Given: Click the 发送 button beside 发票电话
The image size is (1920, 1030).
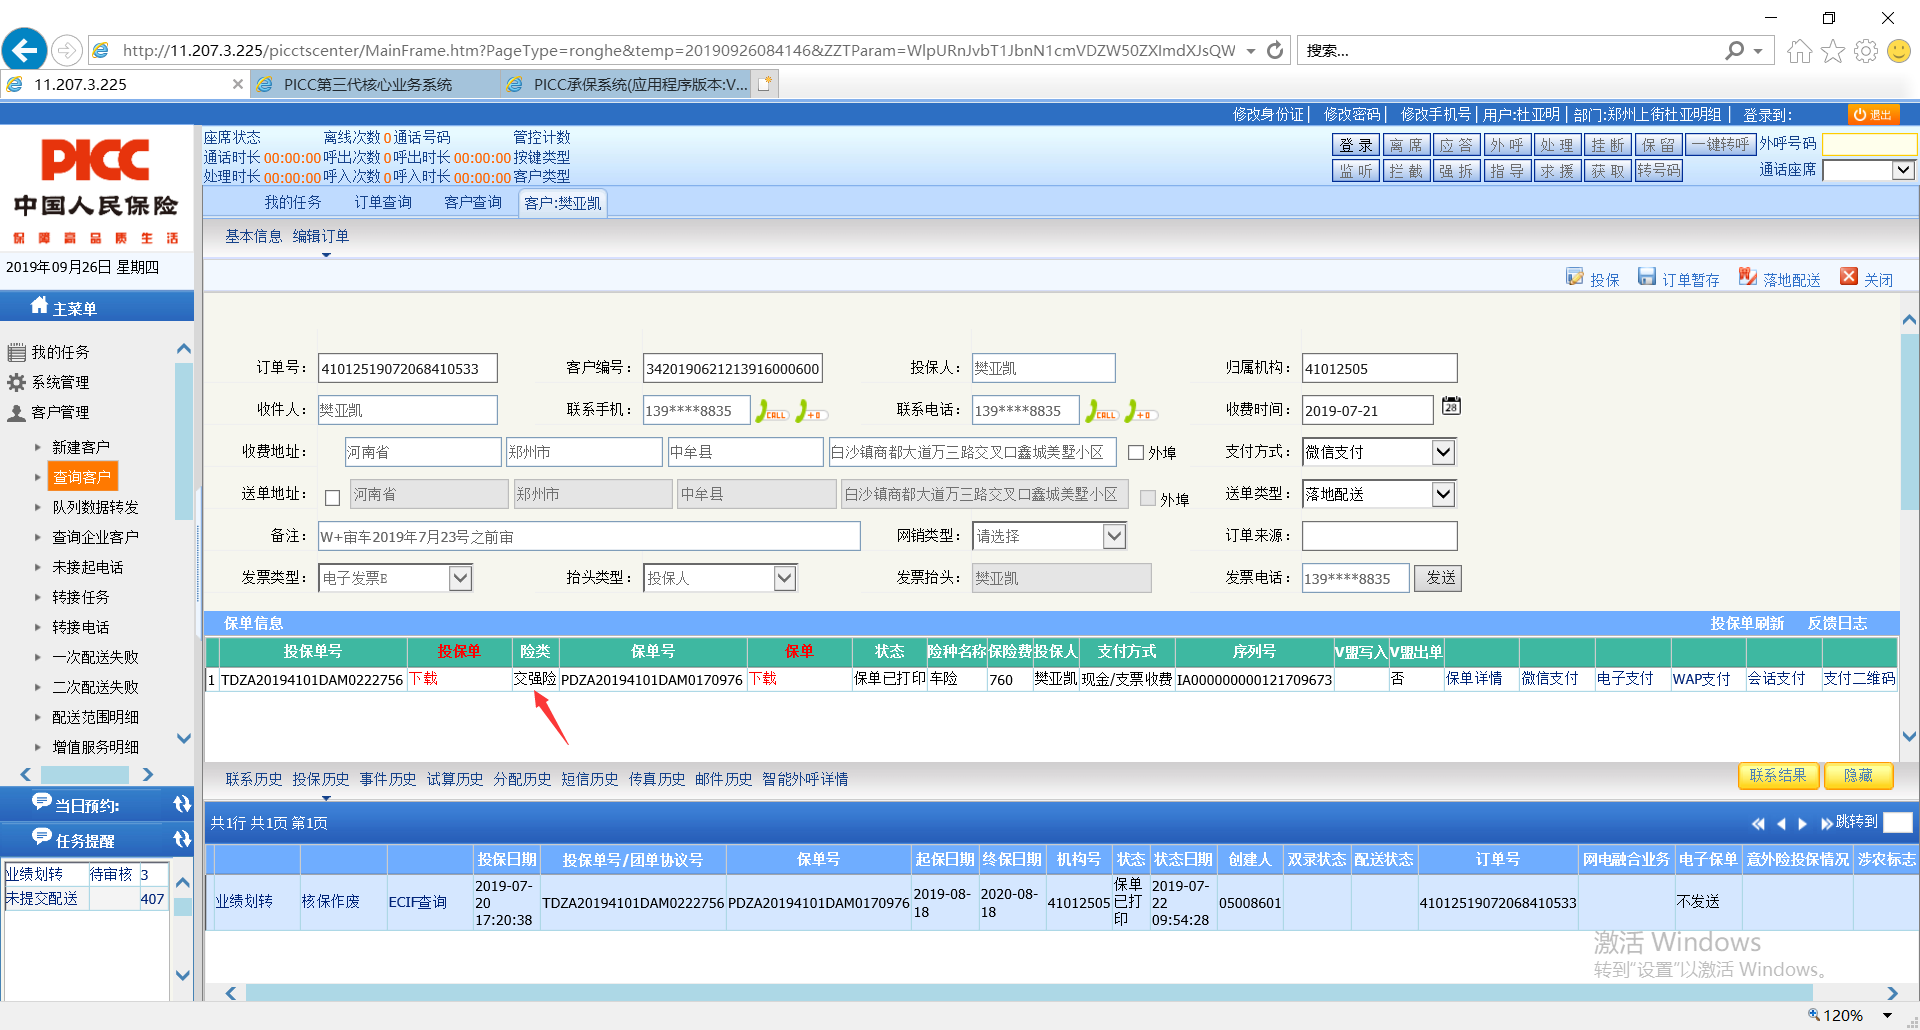Looking at the screenshot, I should pos(1439,578).
